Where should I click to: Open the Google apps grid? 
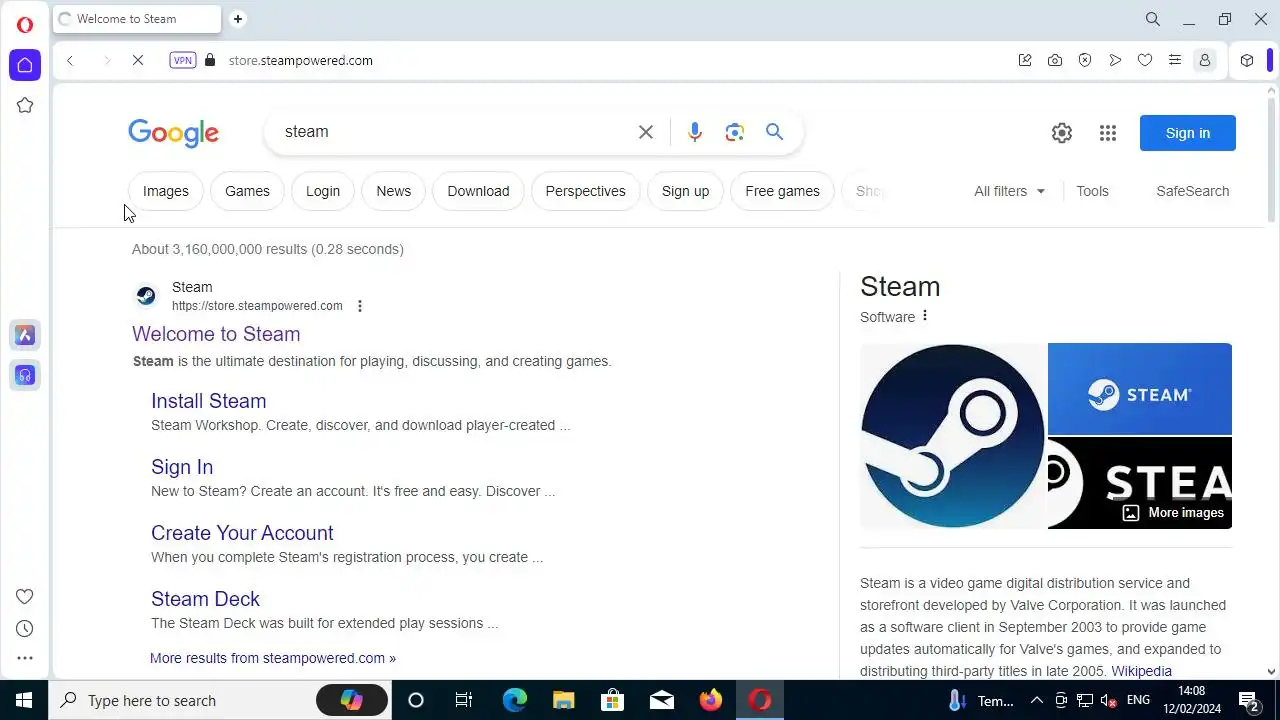pos(1108,133)
